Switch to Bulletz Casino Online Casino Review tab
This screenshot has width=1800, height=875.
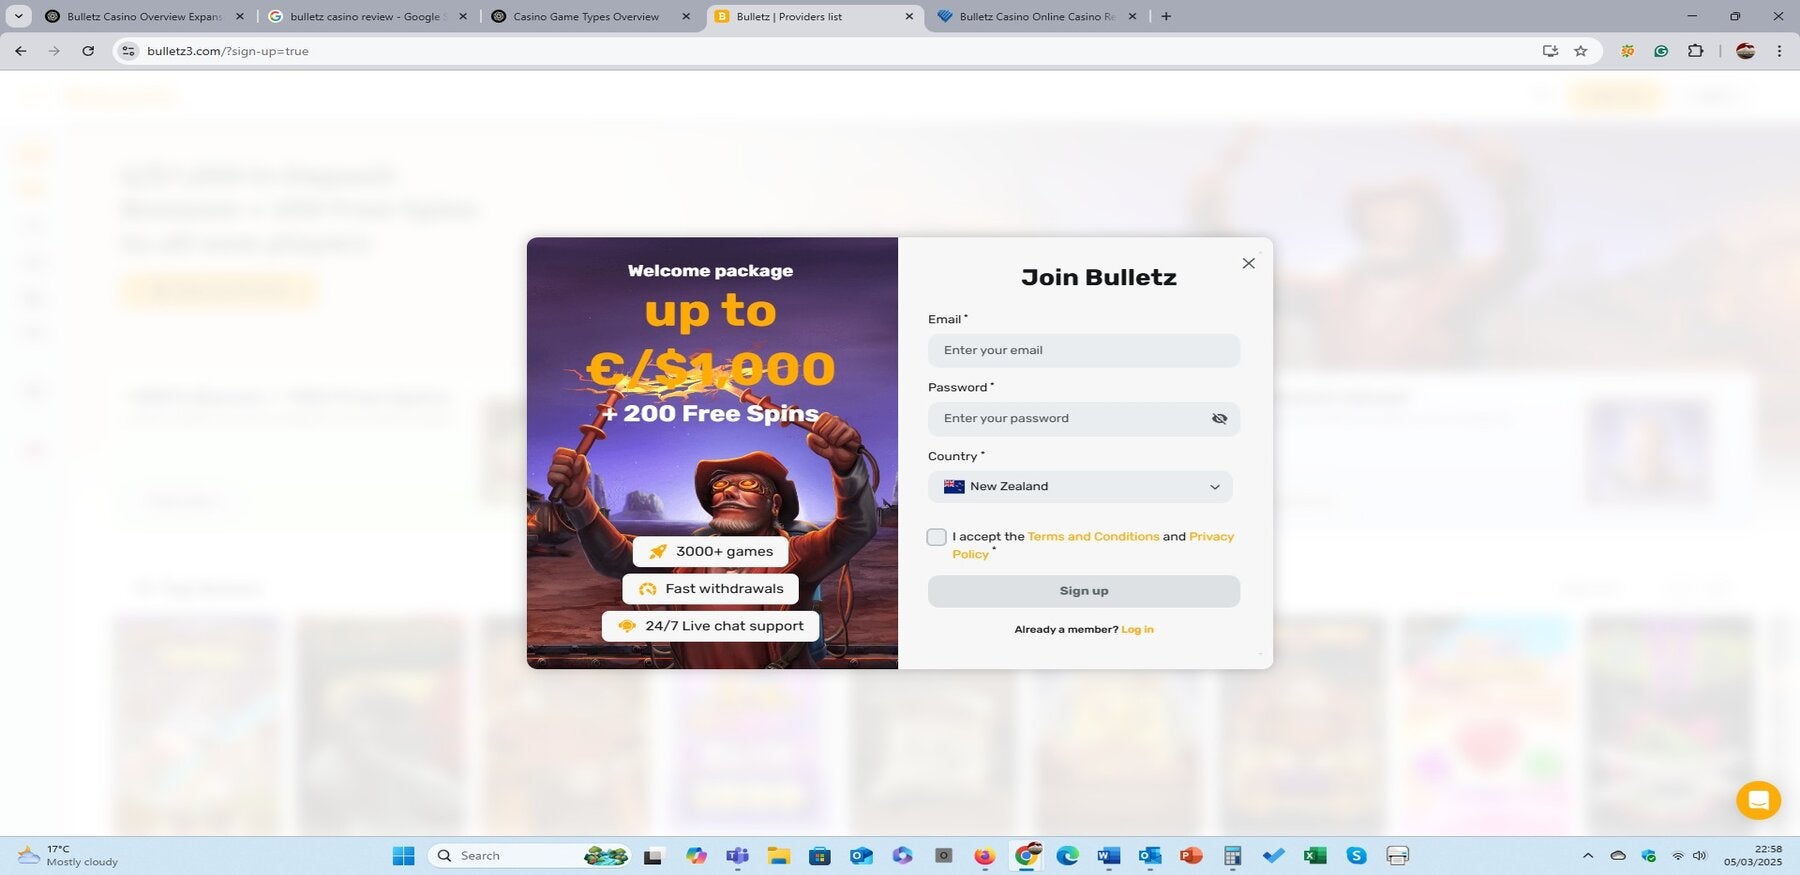pos(1037,17)
